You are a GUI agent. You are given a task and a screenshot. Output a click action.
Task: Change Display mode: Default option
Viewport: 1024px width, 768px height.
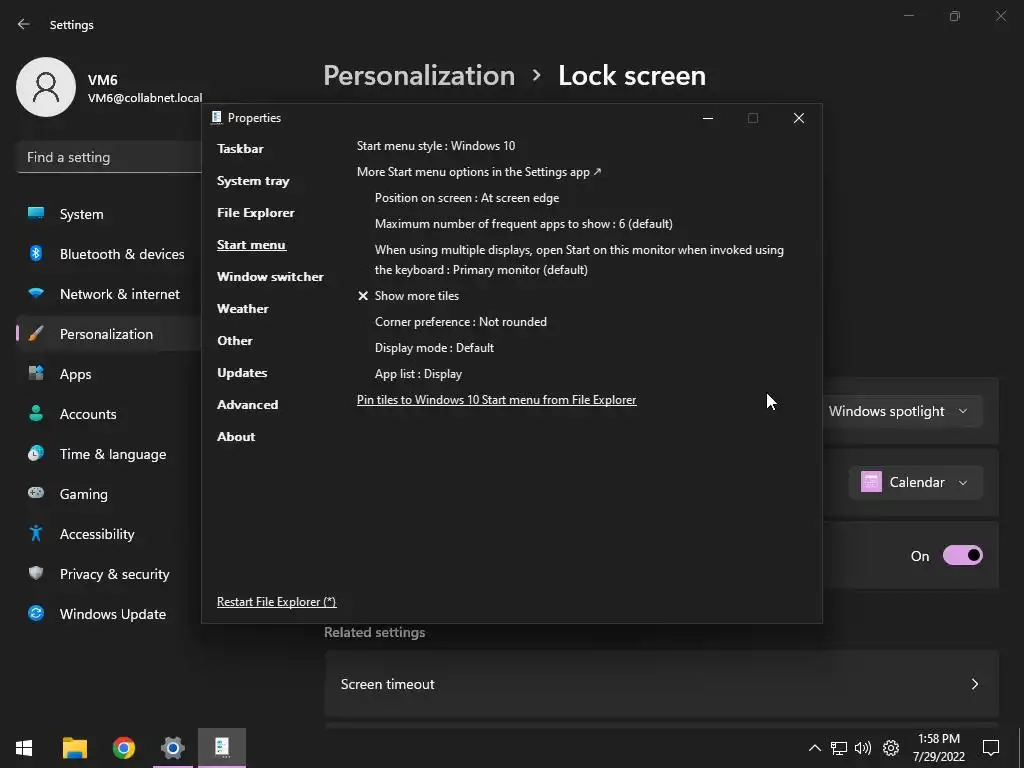click(434, 348)
